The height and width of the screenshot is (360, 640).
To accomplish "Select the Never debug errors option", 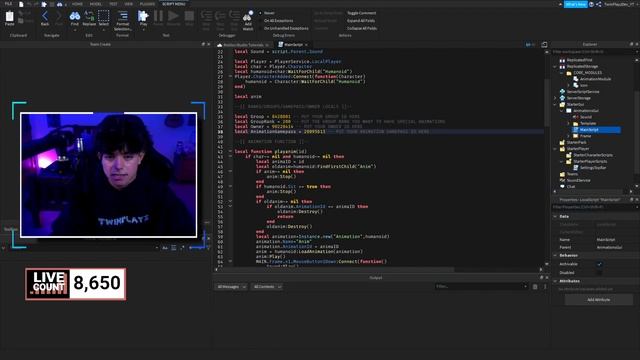I will tap(260, 13).
